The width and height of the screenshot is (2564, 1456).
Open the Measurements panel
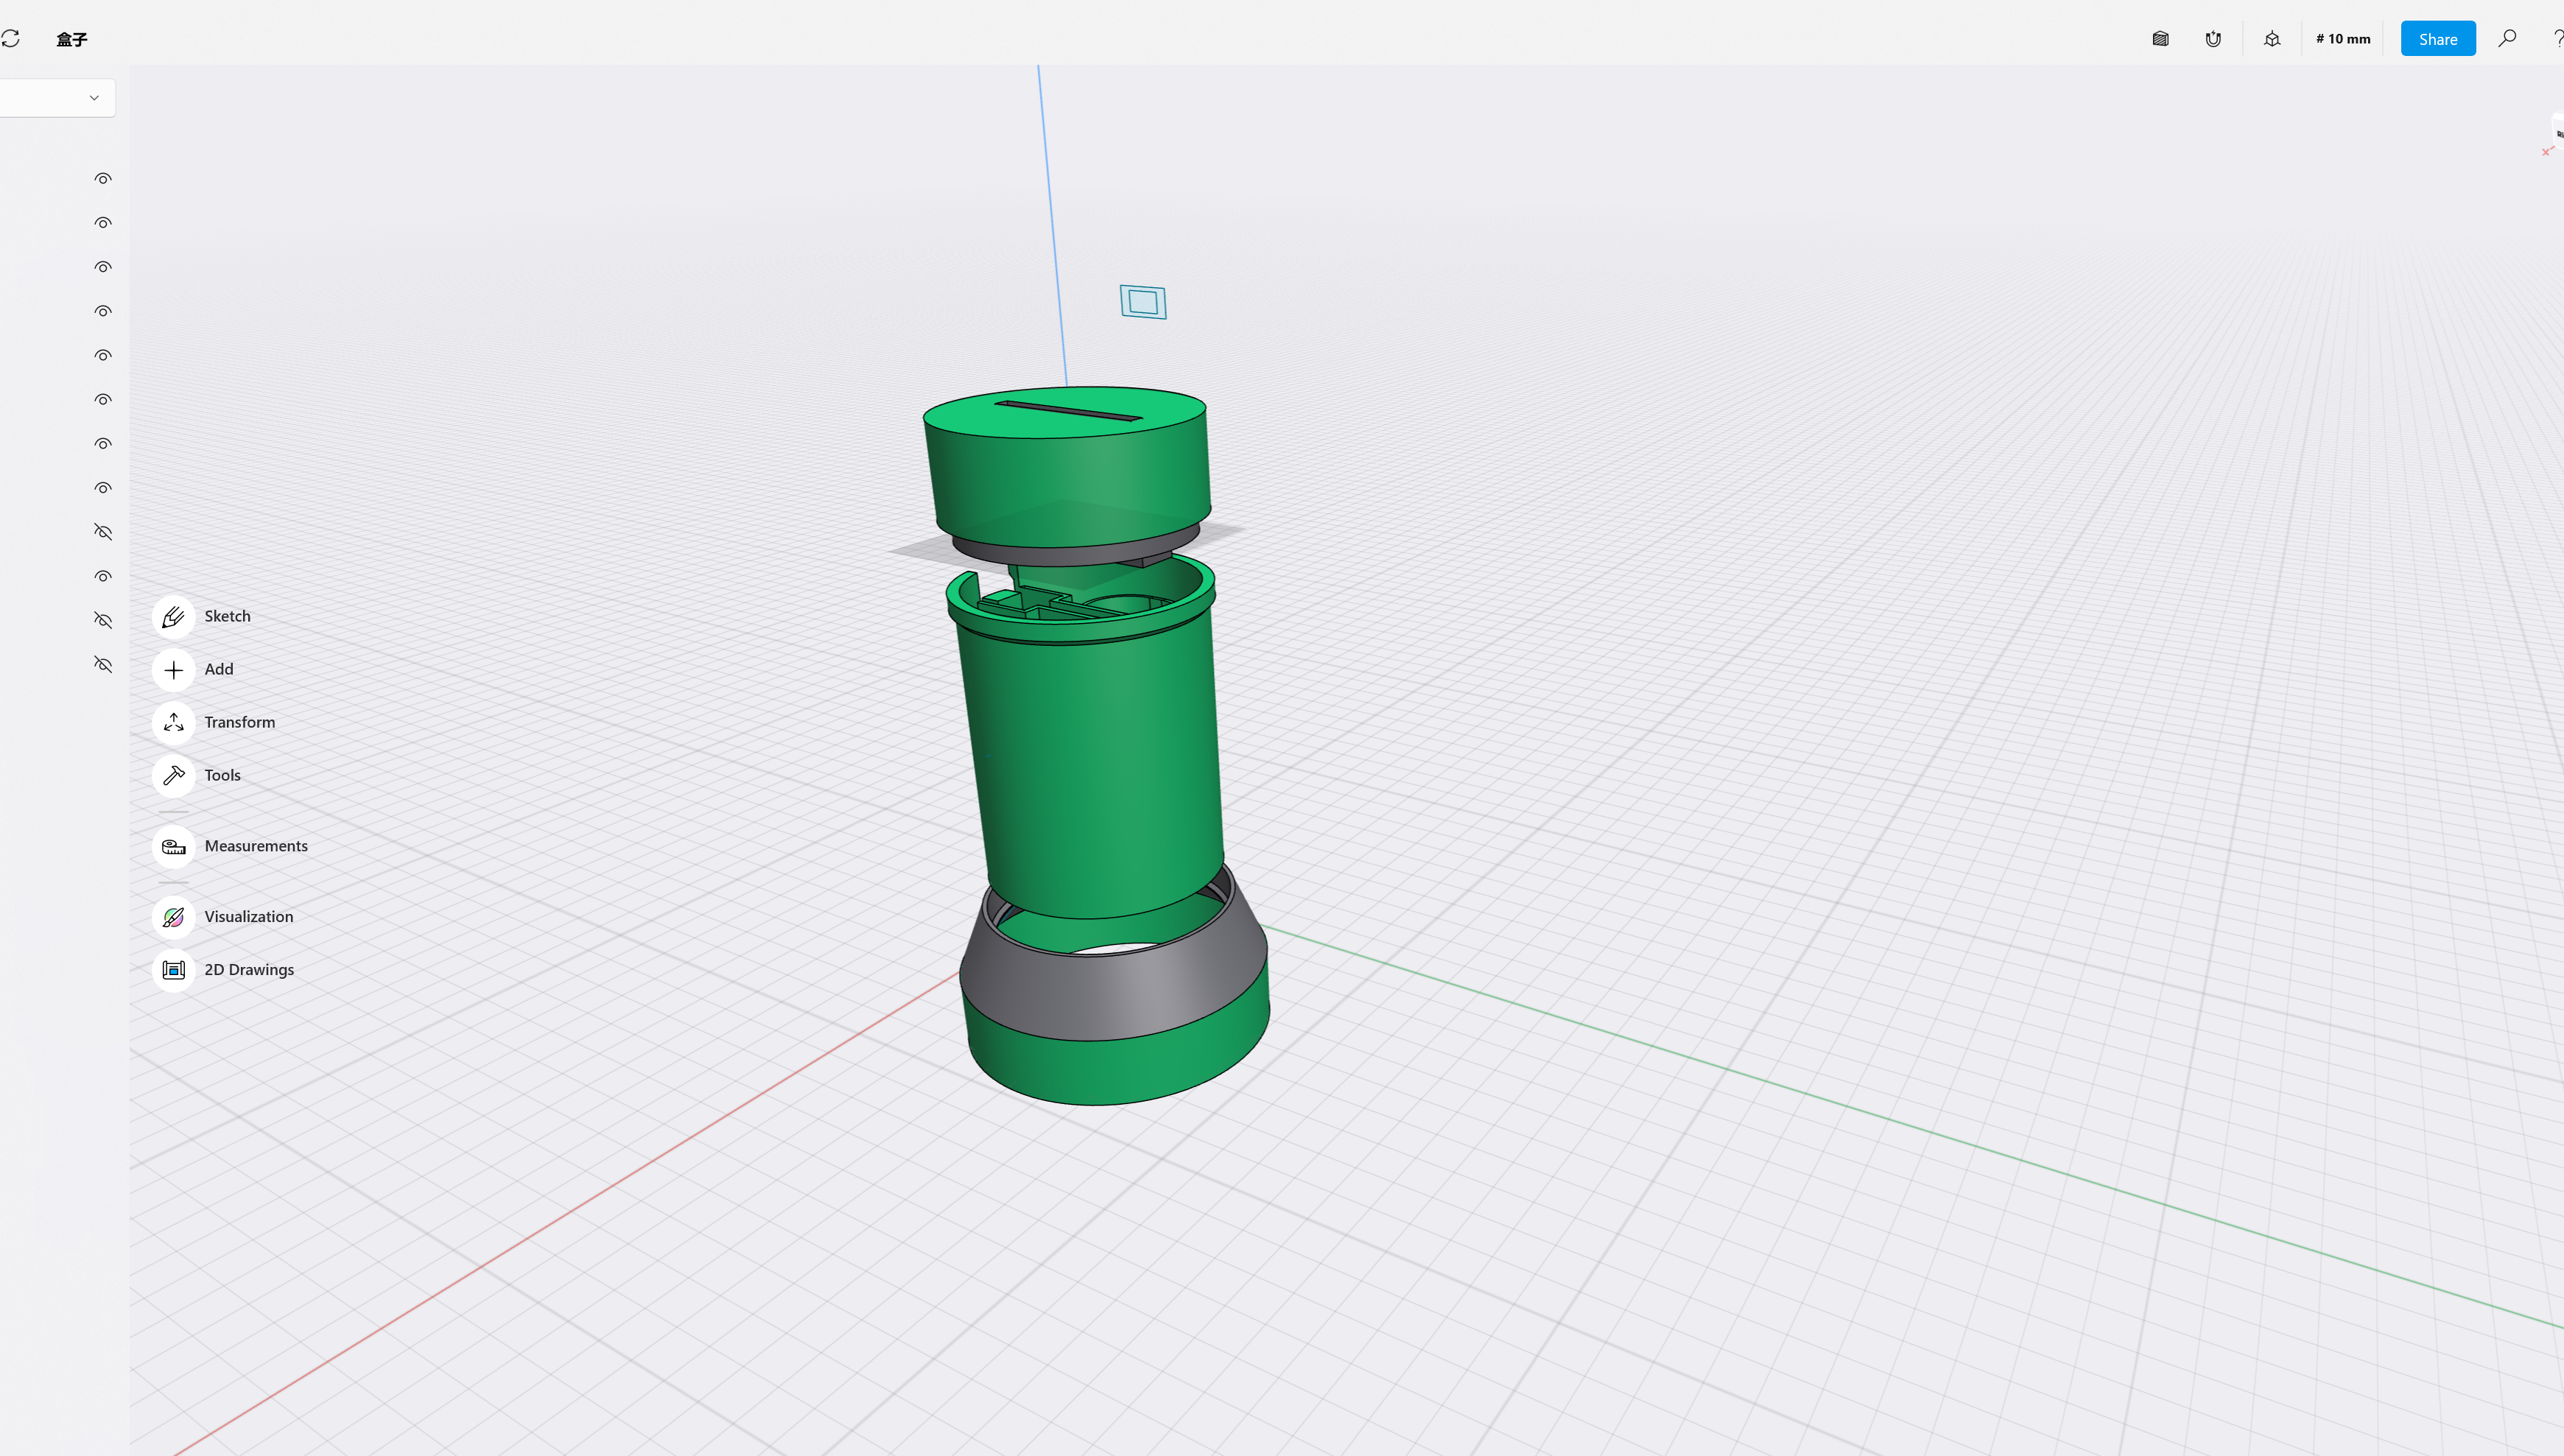173,846
